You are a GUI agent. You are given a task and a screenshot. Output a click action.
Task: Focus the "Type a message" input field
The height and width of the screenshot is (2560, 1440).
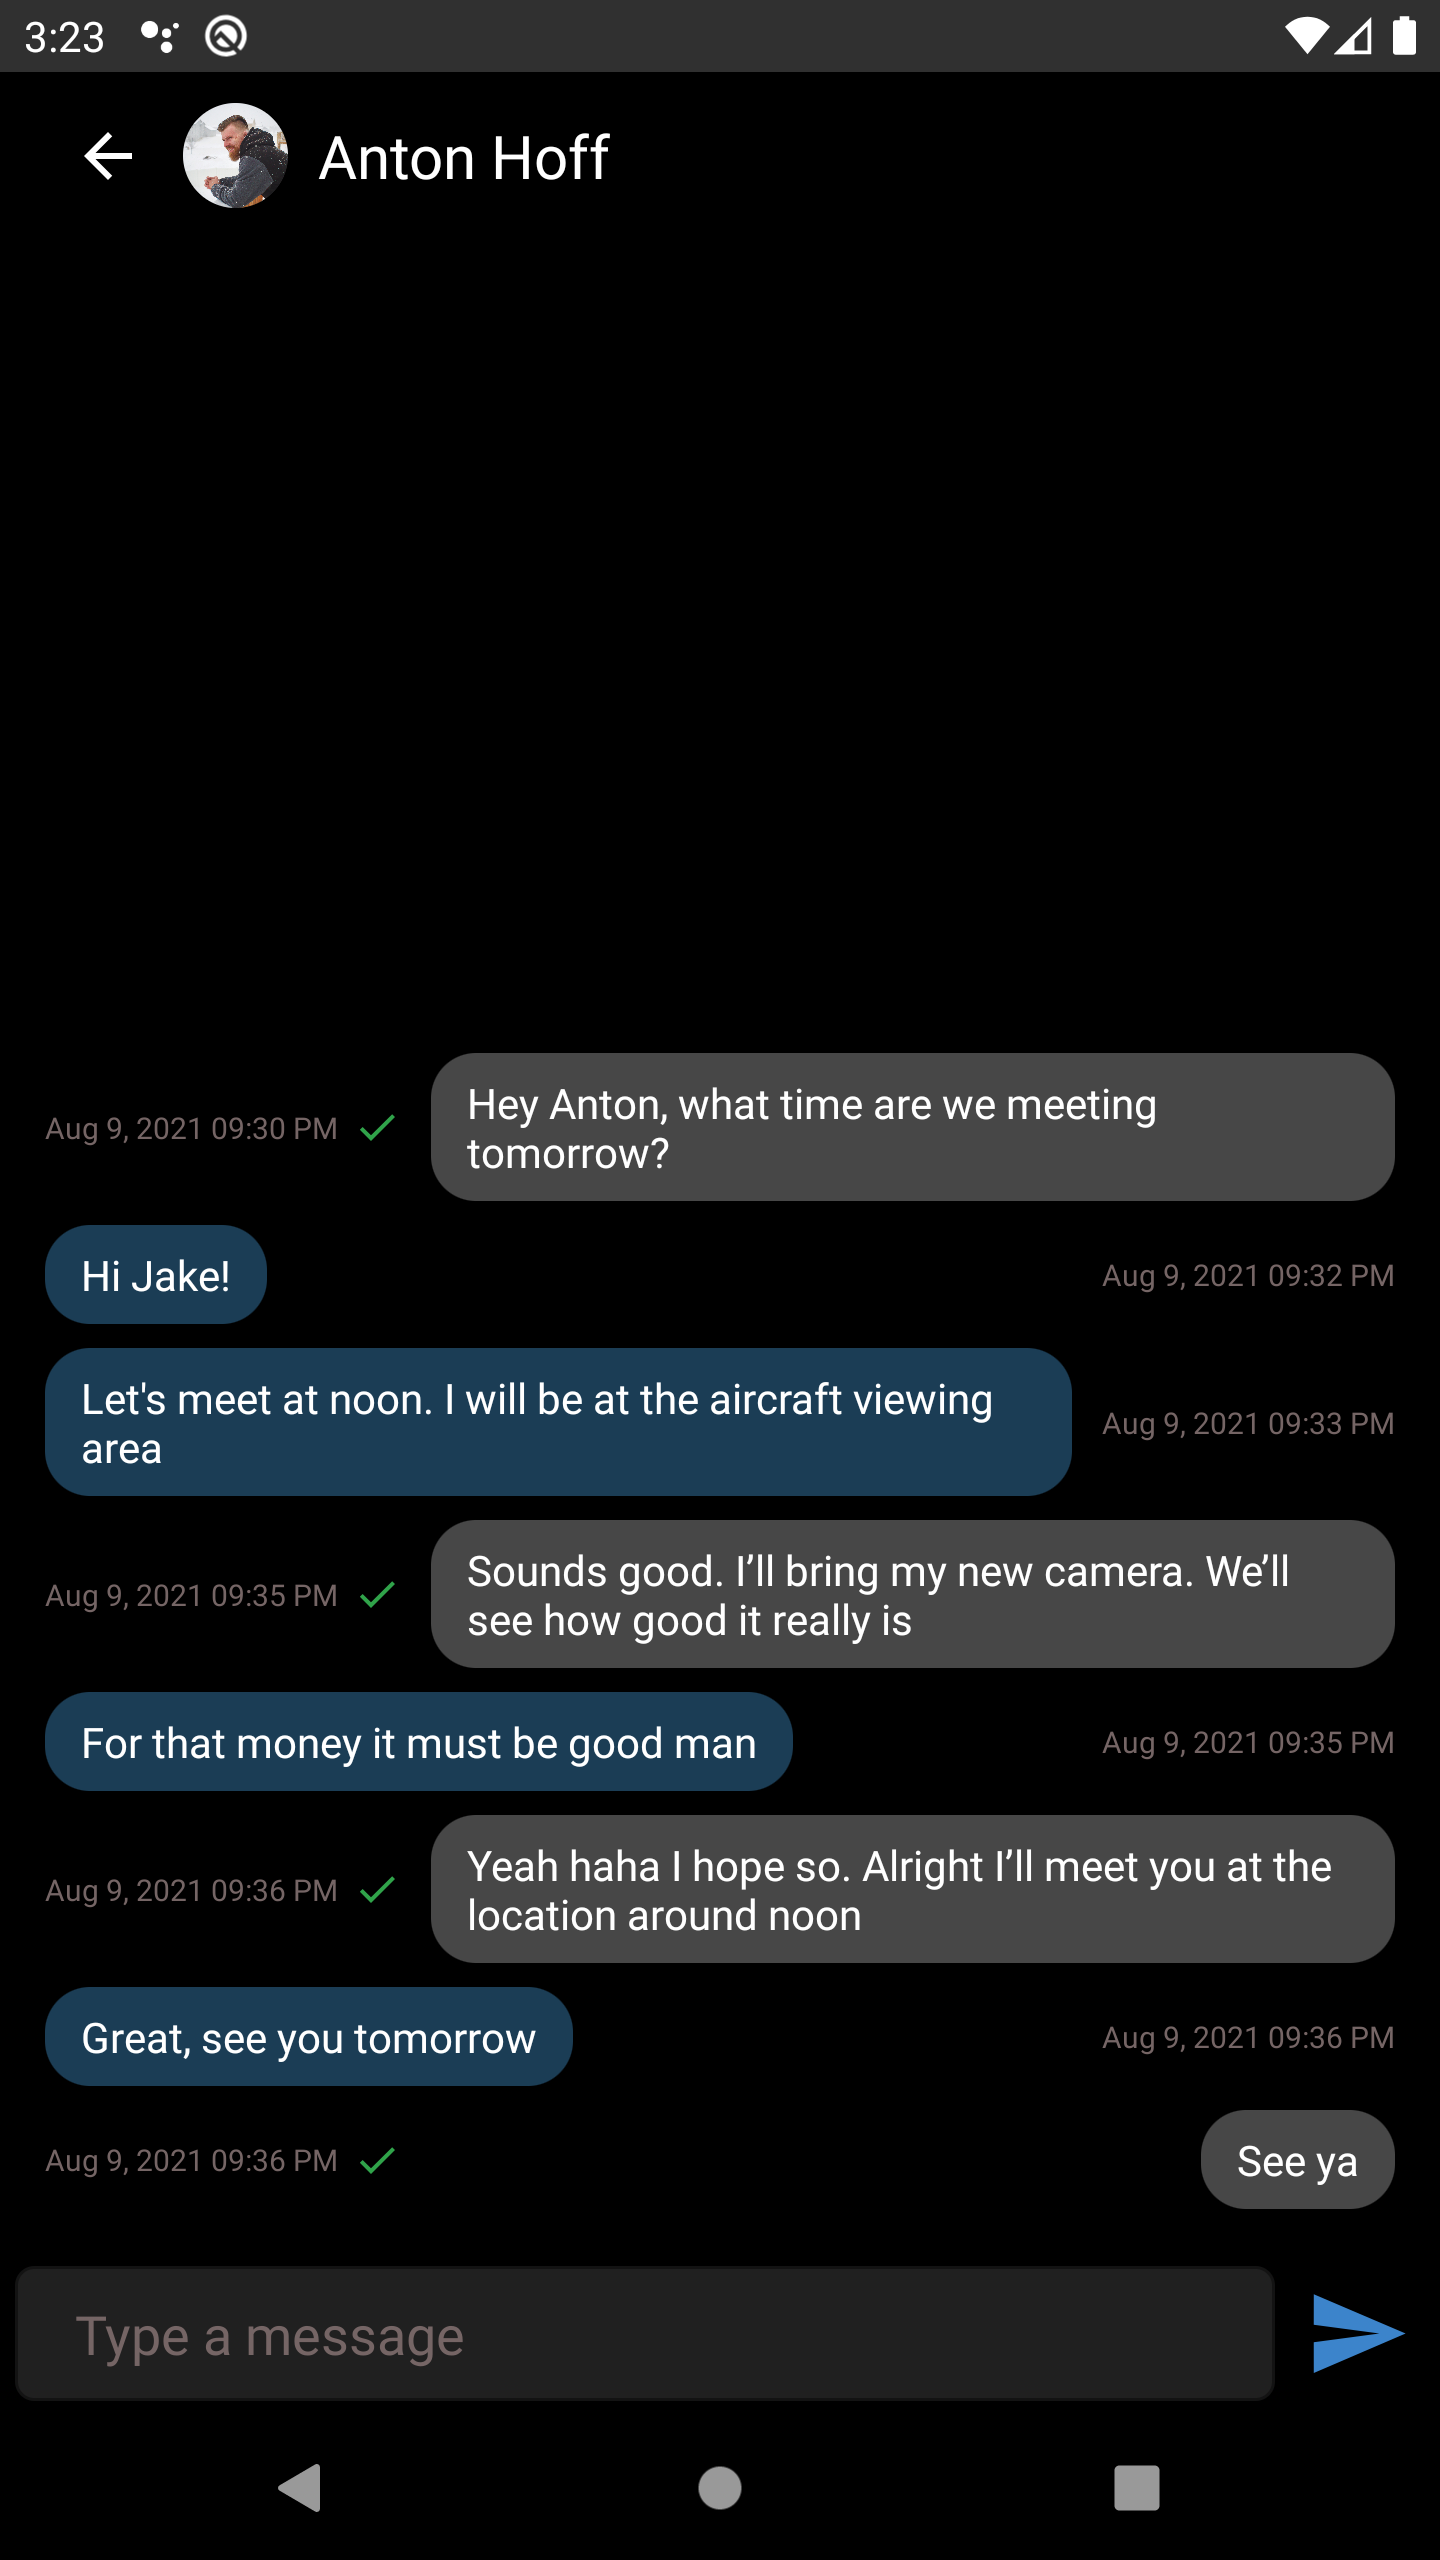point(645,2336)
